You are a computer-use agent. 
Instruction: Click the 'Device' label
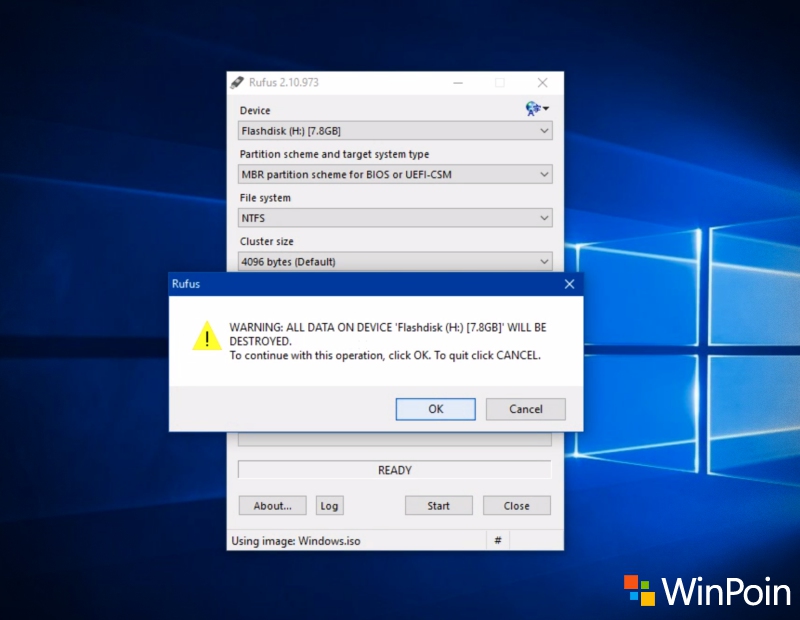255,111
